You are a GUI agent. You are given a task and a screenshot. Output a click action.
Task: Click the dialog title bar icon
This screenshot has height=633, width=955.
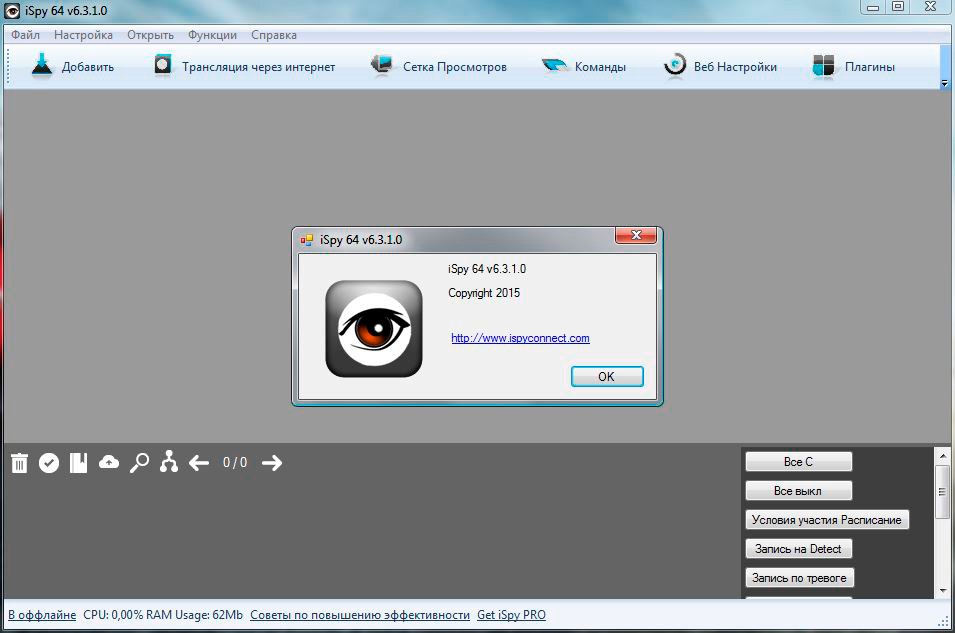(x=306, y=240)
